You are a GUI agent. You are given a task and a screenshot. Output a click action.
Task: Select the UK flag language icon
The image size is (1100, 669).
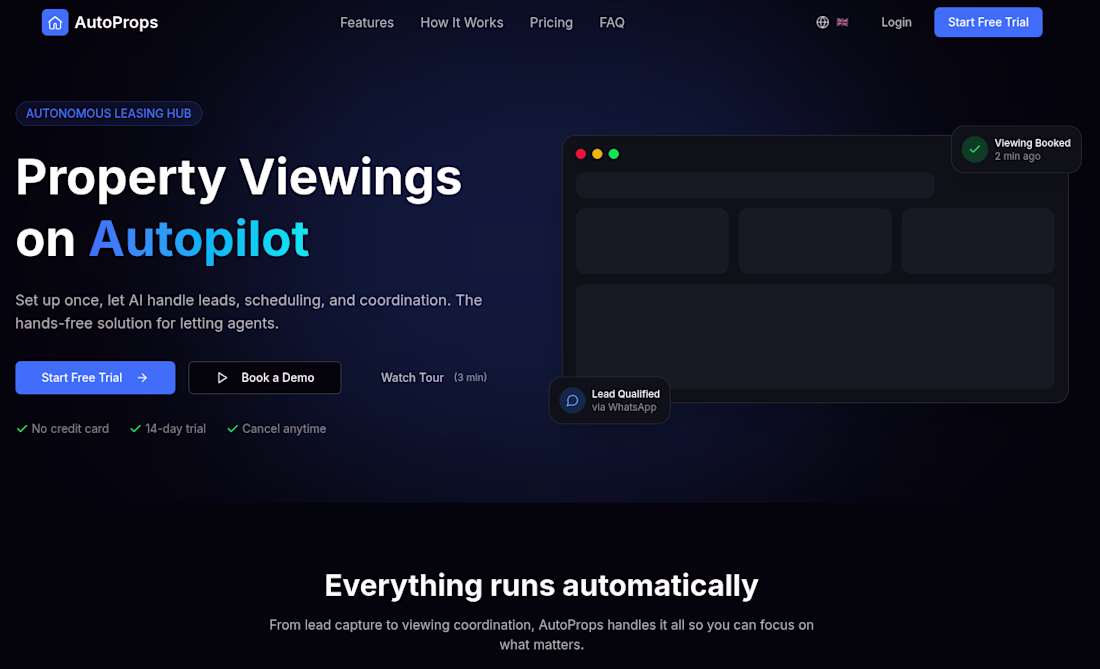843,22
